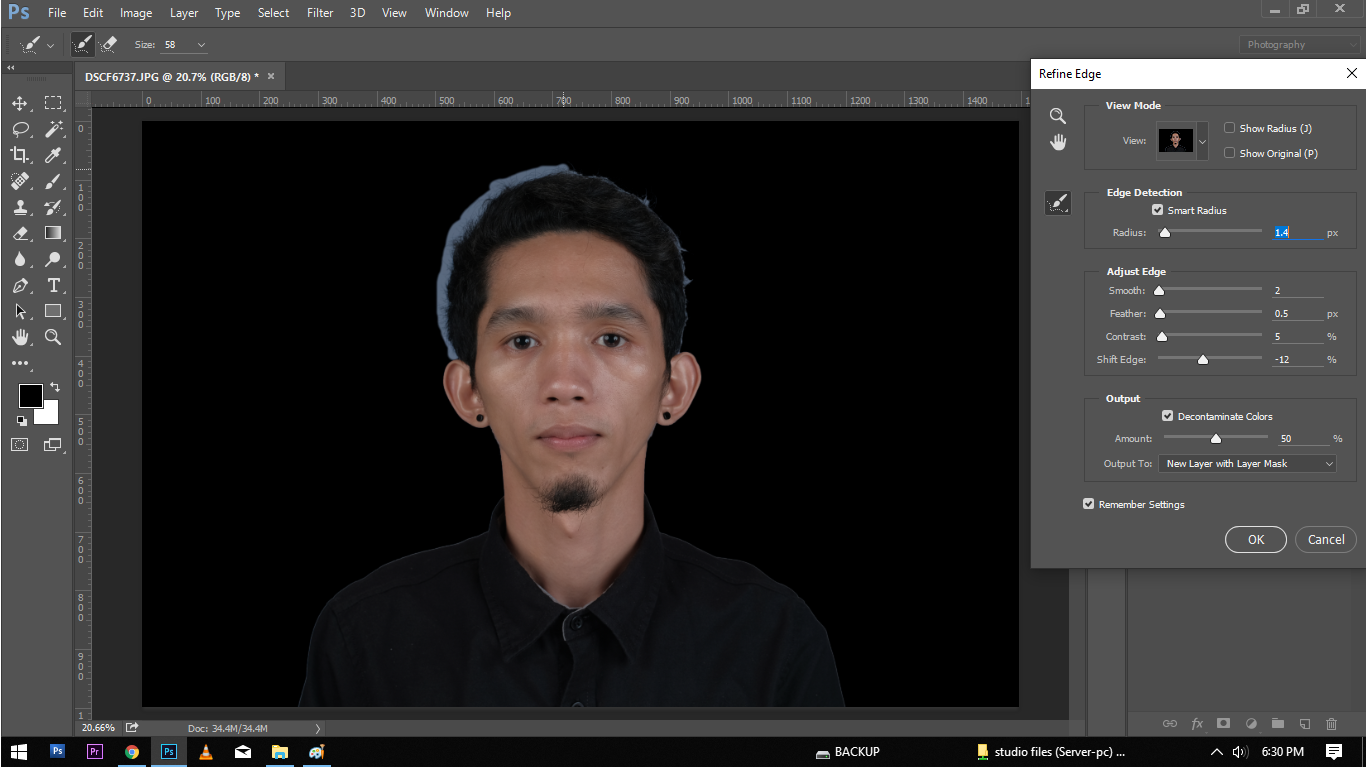
Task: Select the Erase Refinements tool in options bar
Action: point(109,45)
